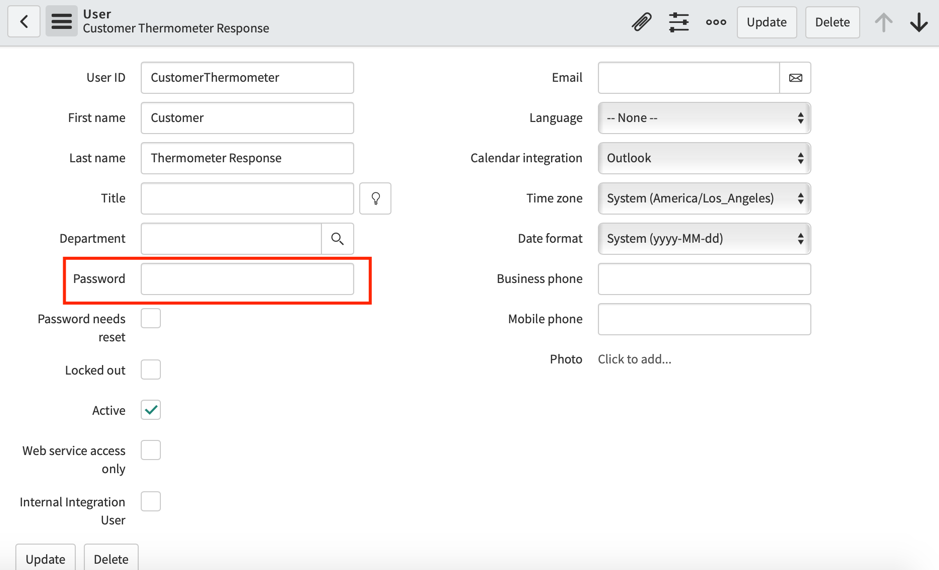Click the paperclip attachments icon

pos(641,22)
